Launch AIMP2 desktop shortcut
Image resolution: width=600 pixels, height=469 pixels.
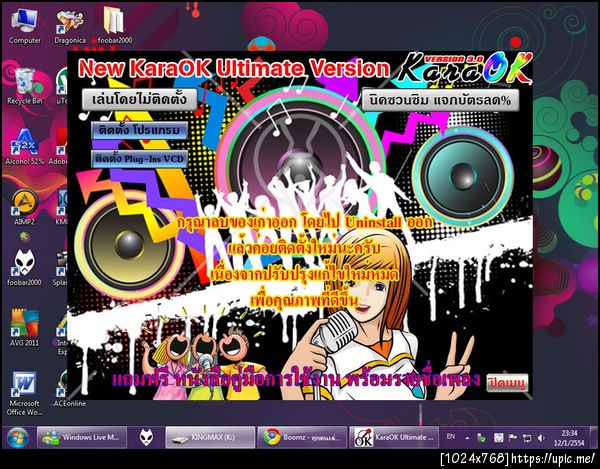click(24, 207)
